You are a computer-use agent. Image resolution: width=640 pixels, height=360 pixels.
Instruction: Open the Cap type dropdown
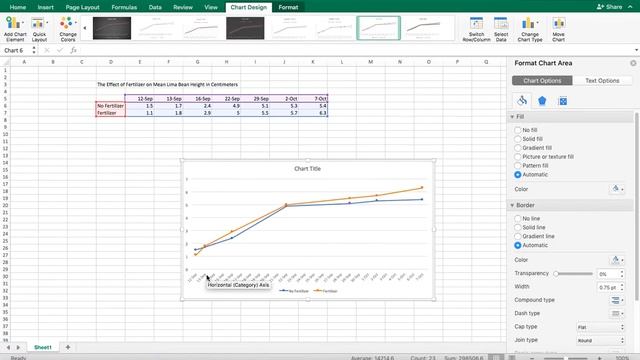click(600, 327)
